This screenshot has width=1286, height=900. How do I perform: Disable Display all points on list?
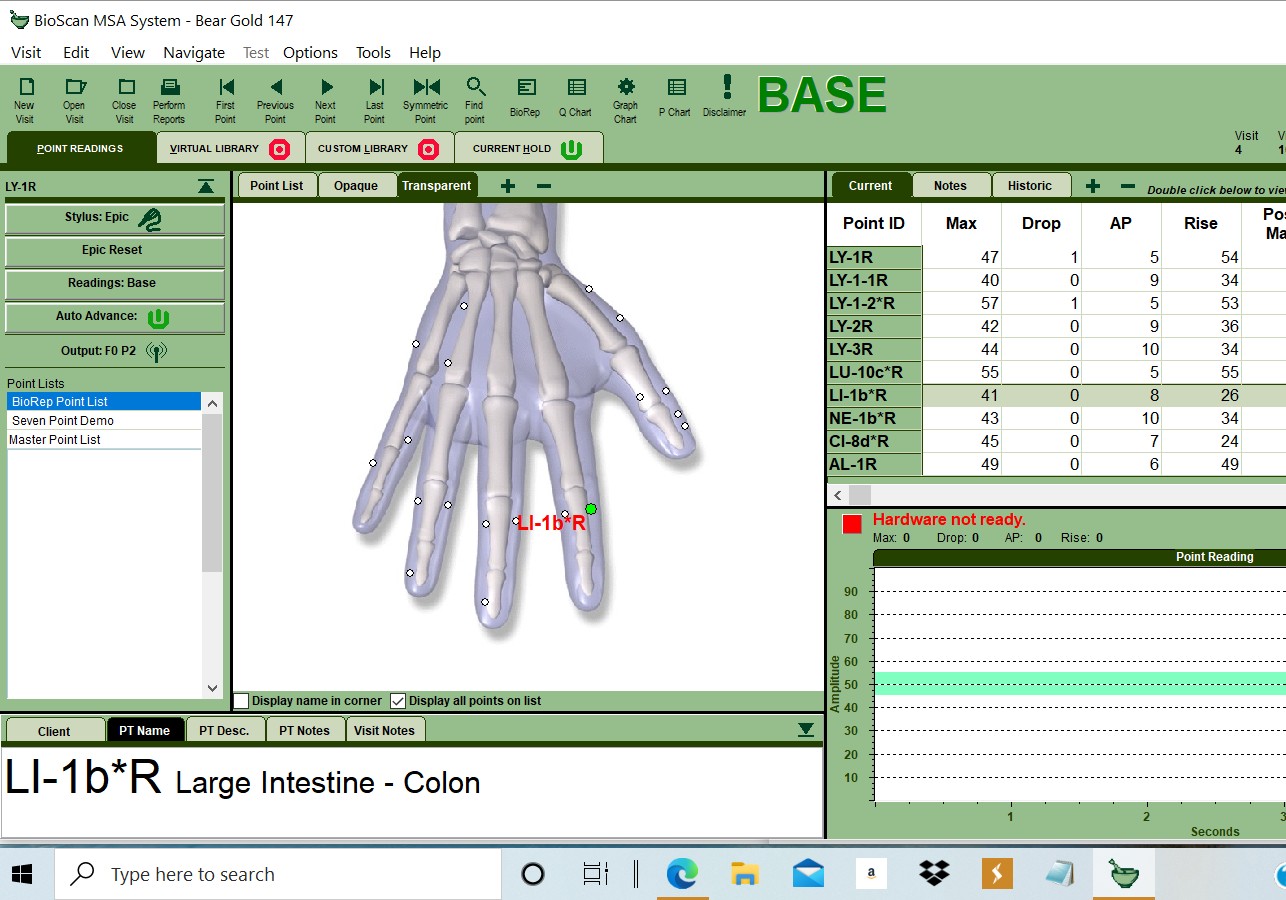[398, 700]
